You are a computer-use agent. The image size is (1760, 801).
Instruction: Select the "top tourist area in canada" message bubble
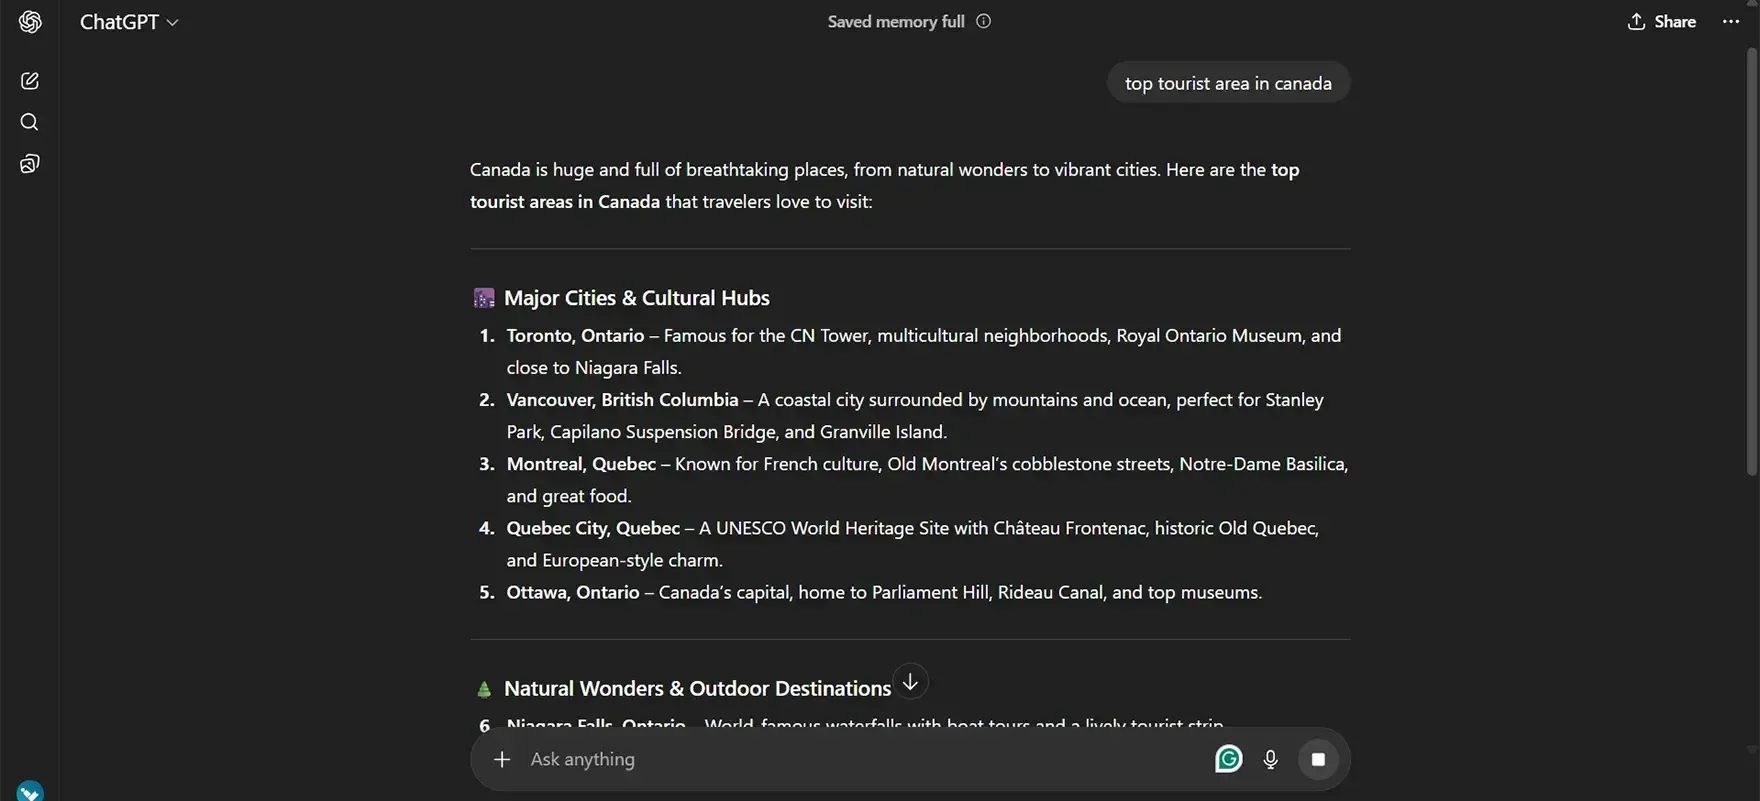tap(1228, 83)
